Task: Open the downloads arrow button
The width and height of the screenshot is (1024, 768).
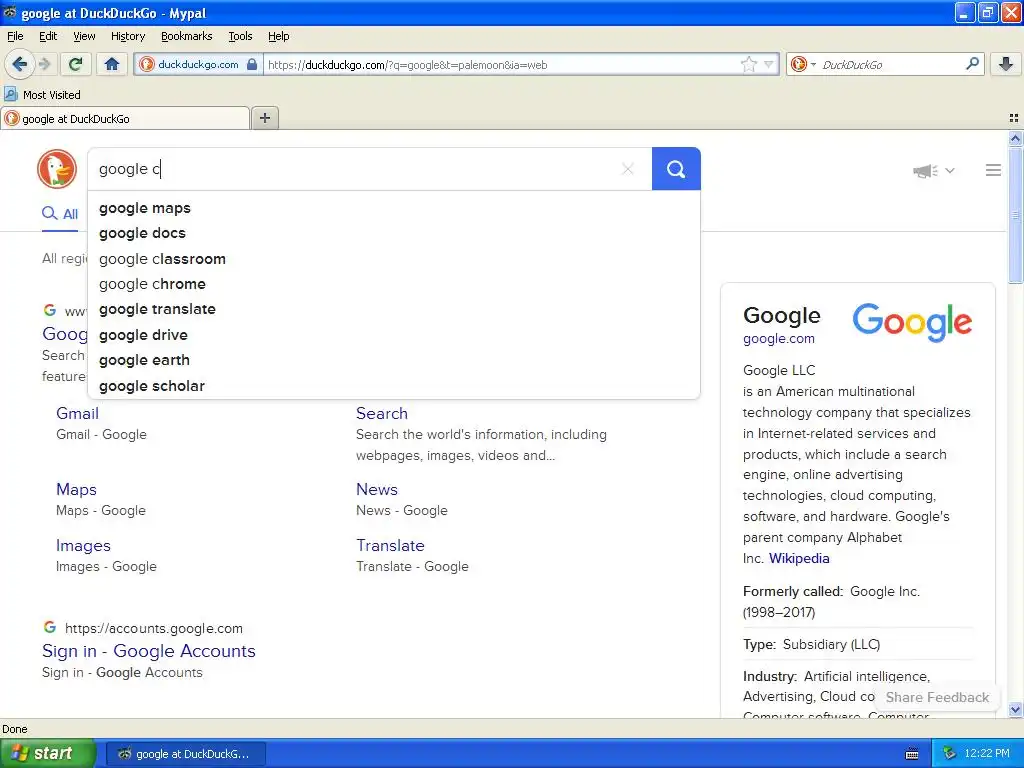Action: 1006,64
